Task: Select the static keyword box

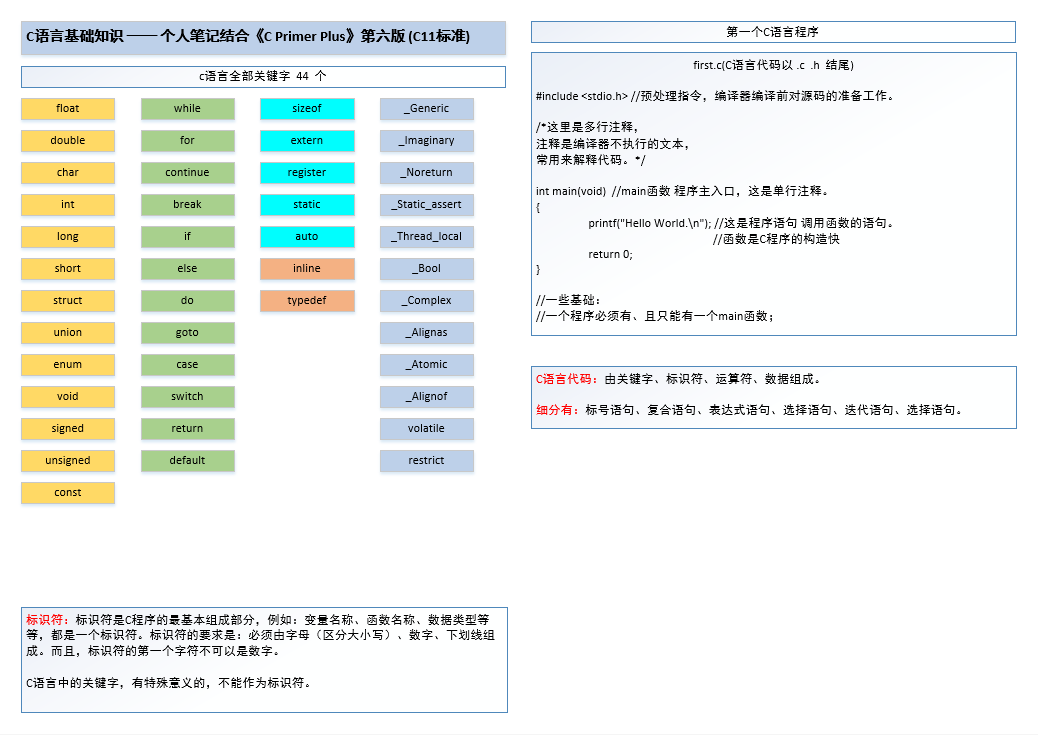Action: 307,205
